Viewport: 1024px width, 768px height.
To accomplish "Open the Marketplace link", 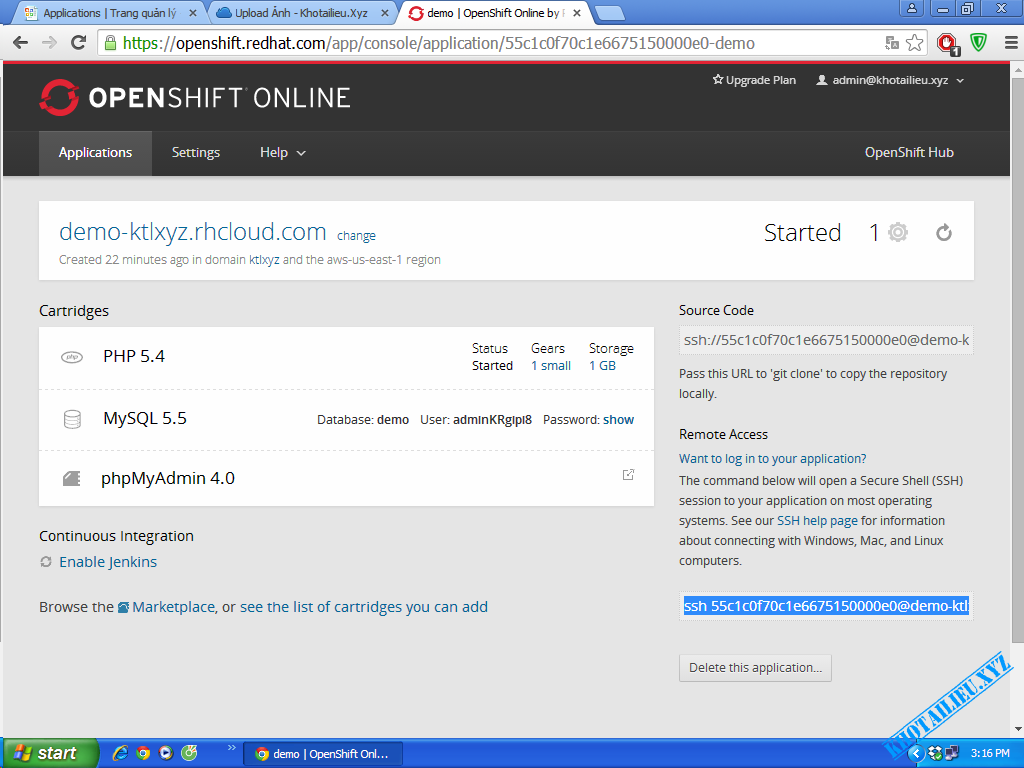I will [x=172, y=607].
